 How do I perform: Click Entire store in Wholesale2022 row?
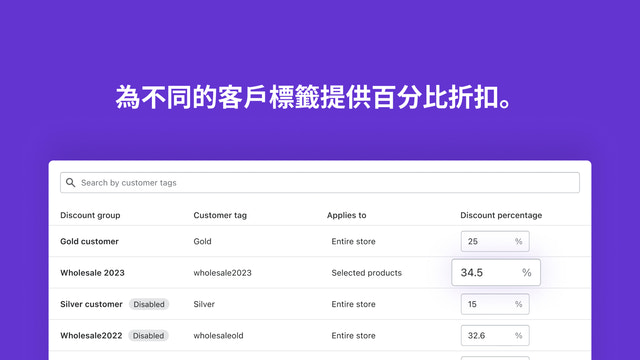click(353, 336)
